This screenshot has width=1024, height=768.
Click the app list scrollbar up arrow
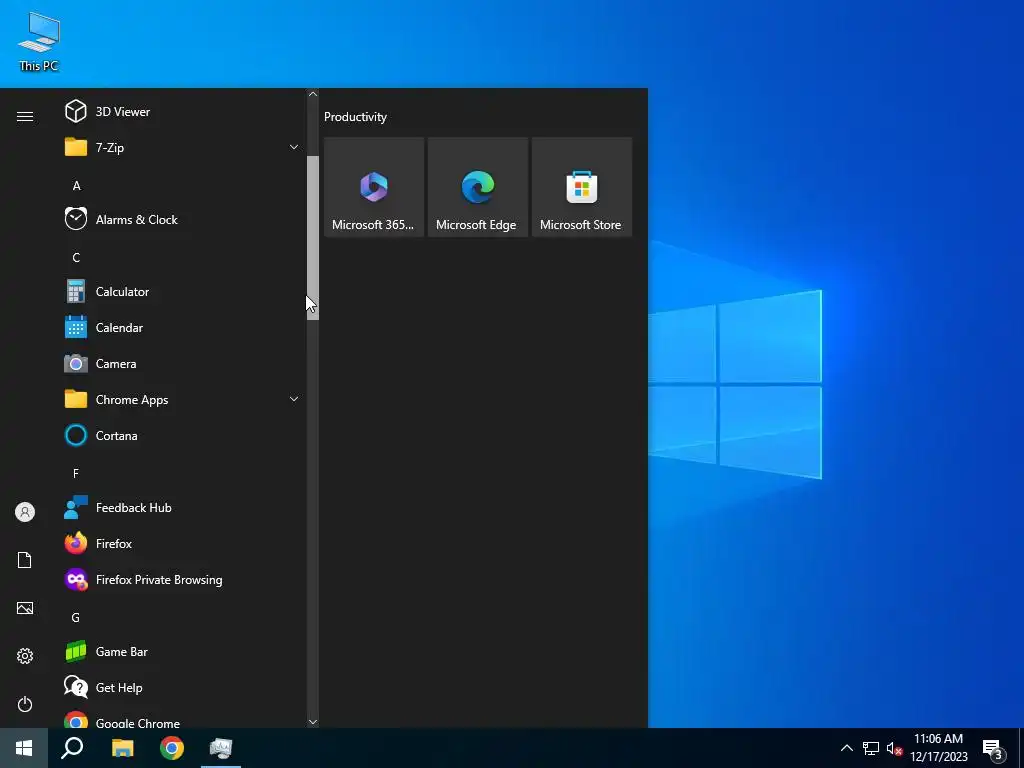click(313, 95)
